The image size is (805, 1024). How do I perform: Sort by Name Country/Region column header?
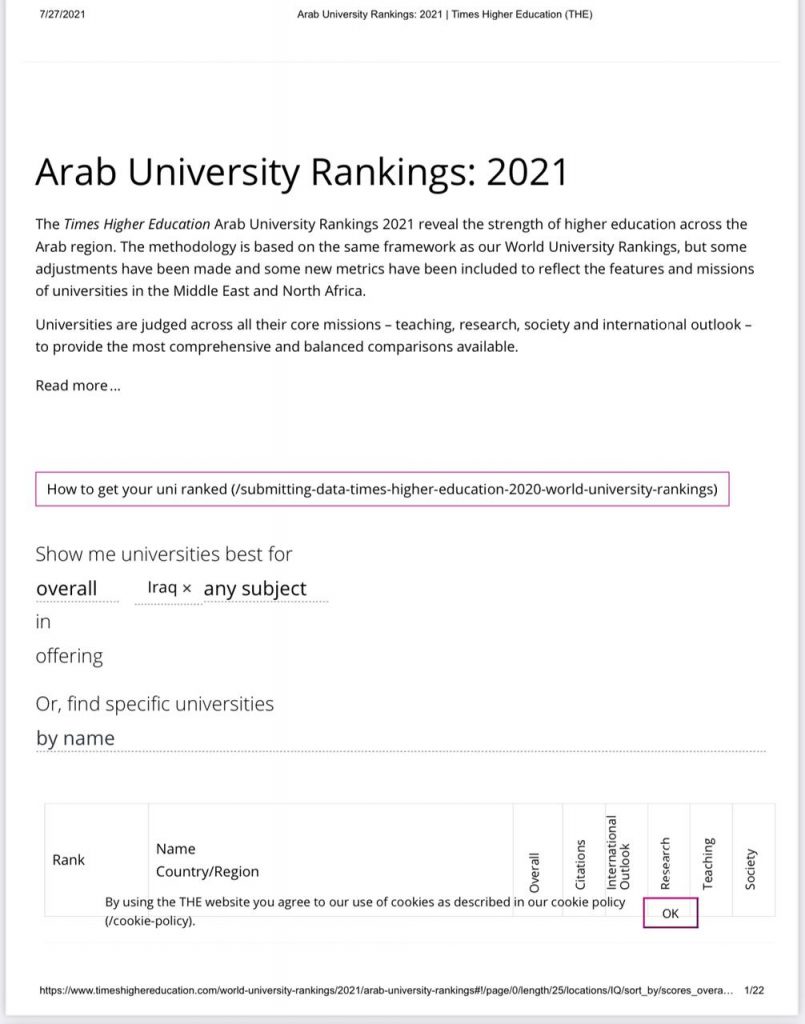click(208, 859)
